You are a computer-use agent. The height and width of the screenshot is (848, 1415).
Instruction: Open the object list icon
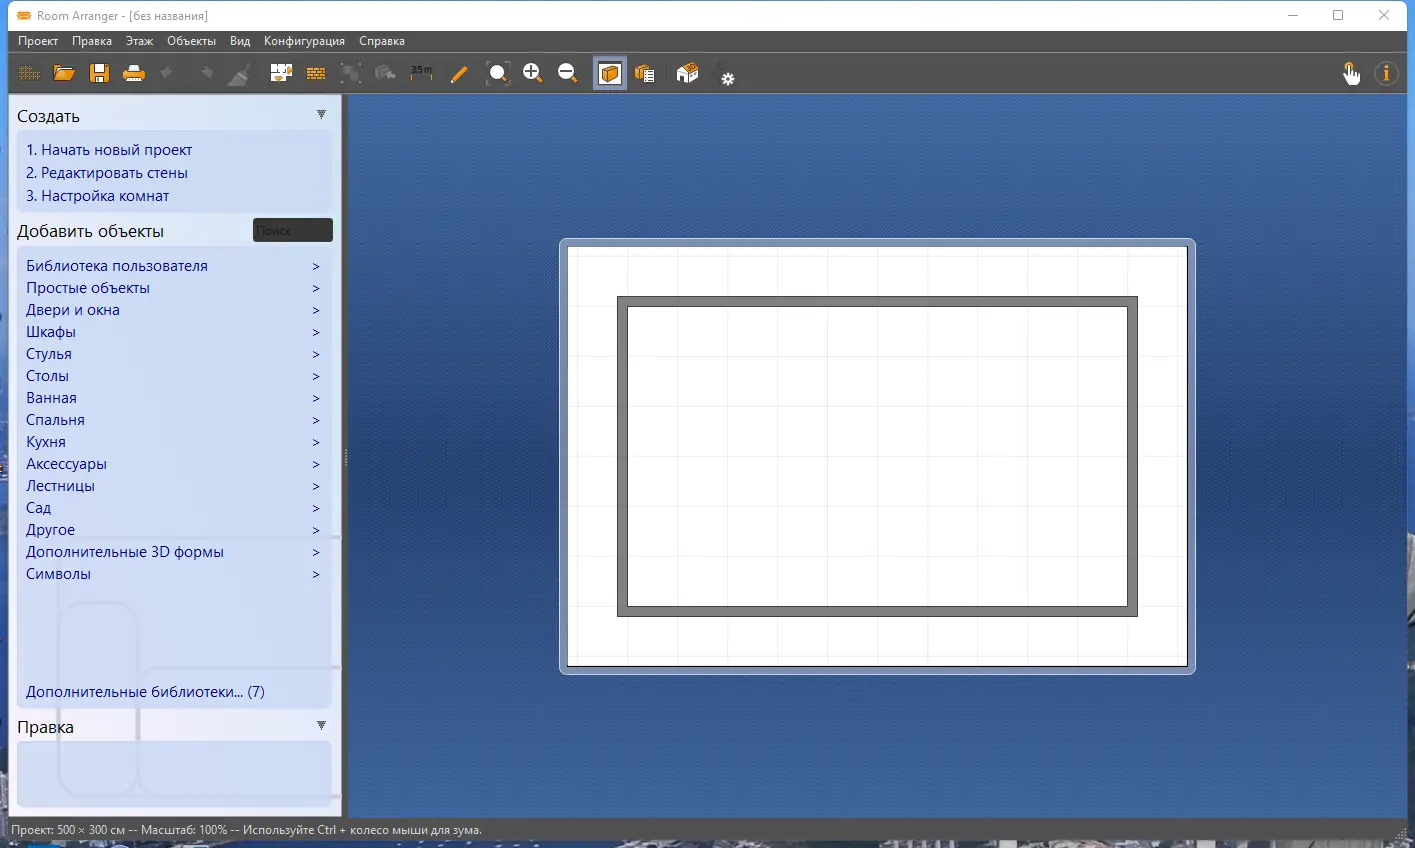point(645,74)
